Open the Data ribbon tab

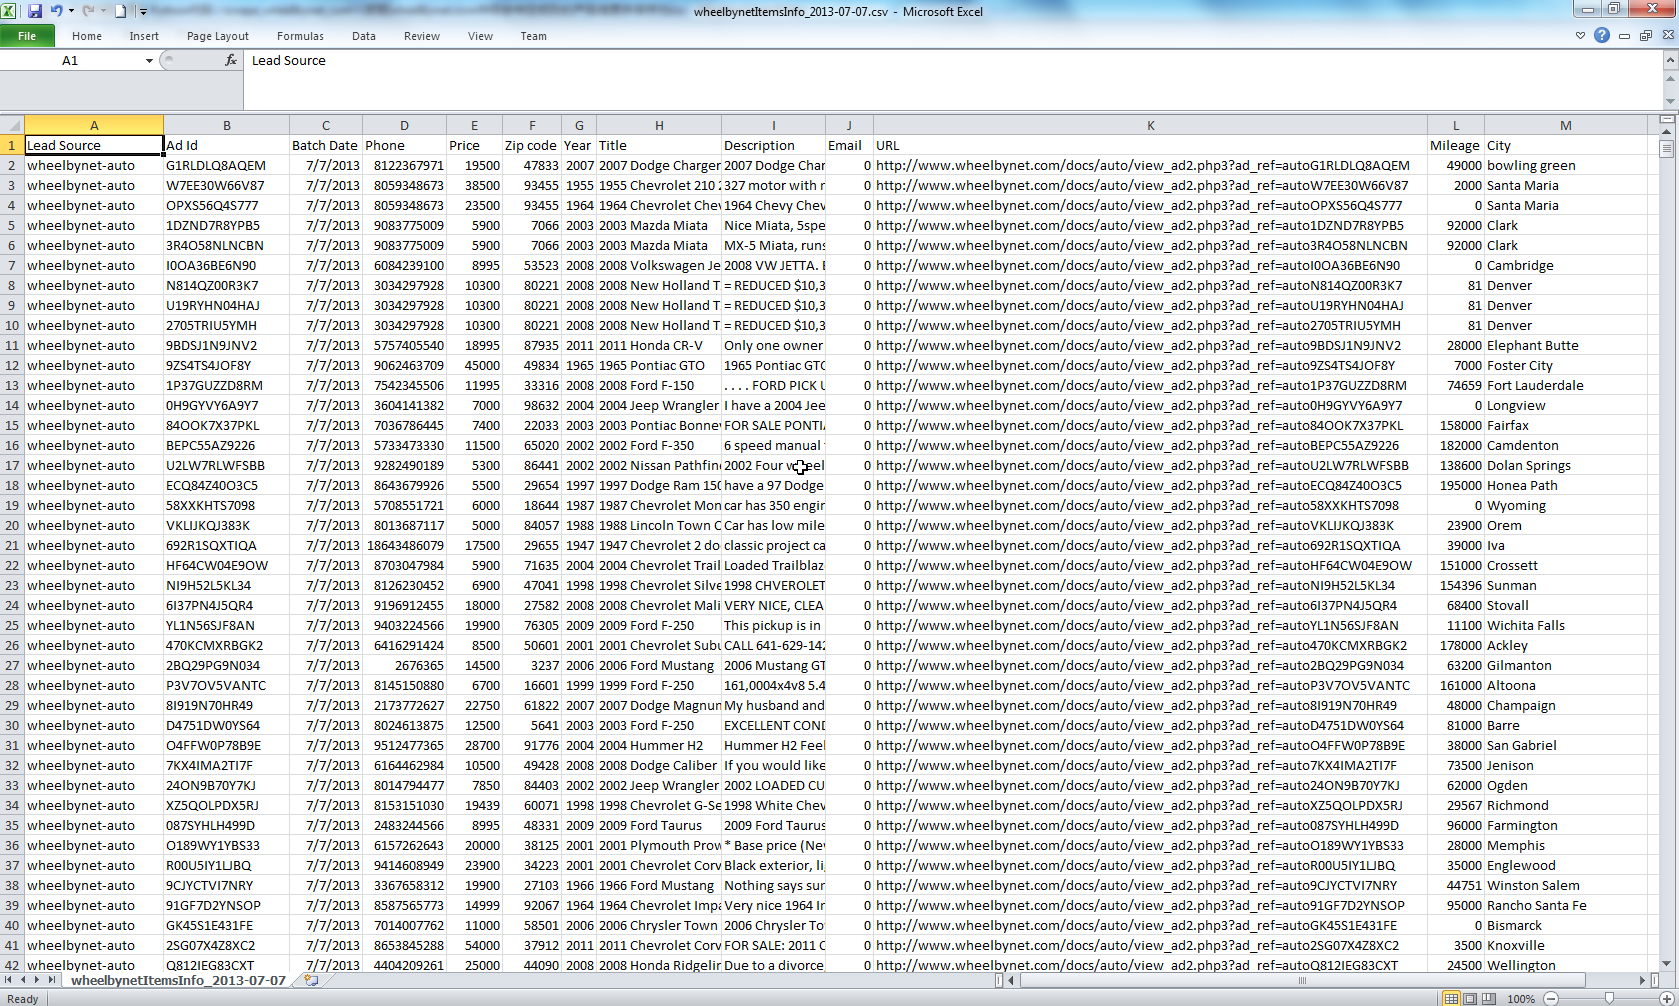pos(364,36)
